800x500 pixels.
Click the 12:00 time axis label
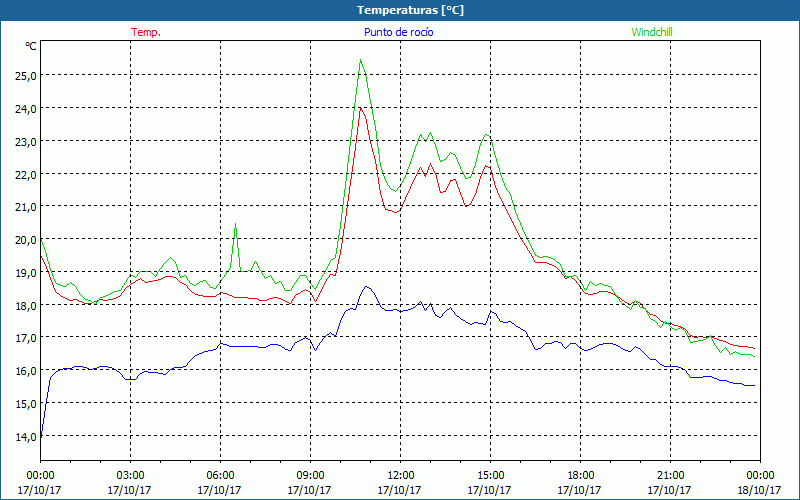[x=401, y=476]
